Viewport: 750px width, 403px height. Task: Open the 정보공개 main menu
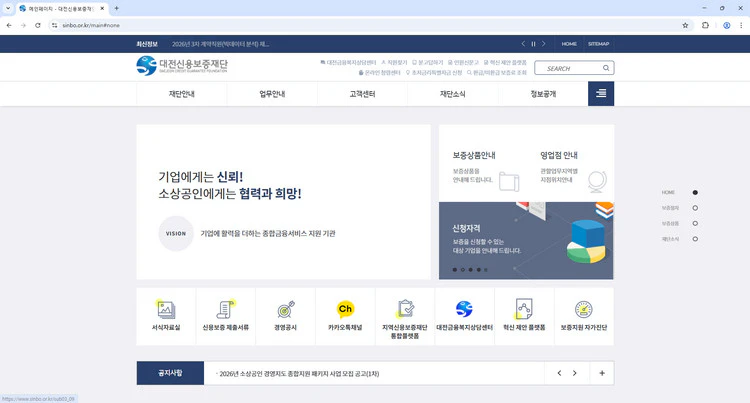pos(543,94)
